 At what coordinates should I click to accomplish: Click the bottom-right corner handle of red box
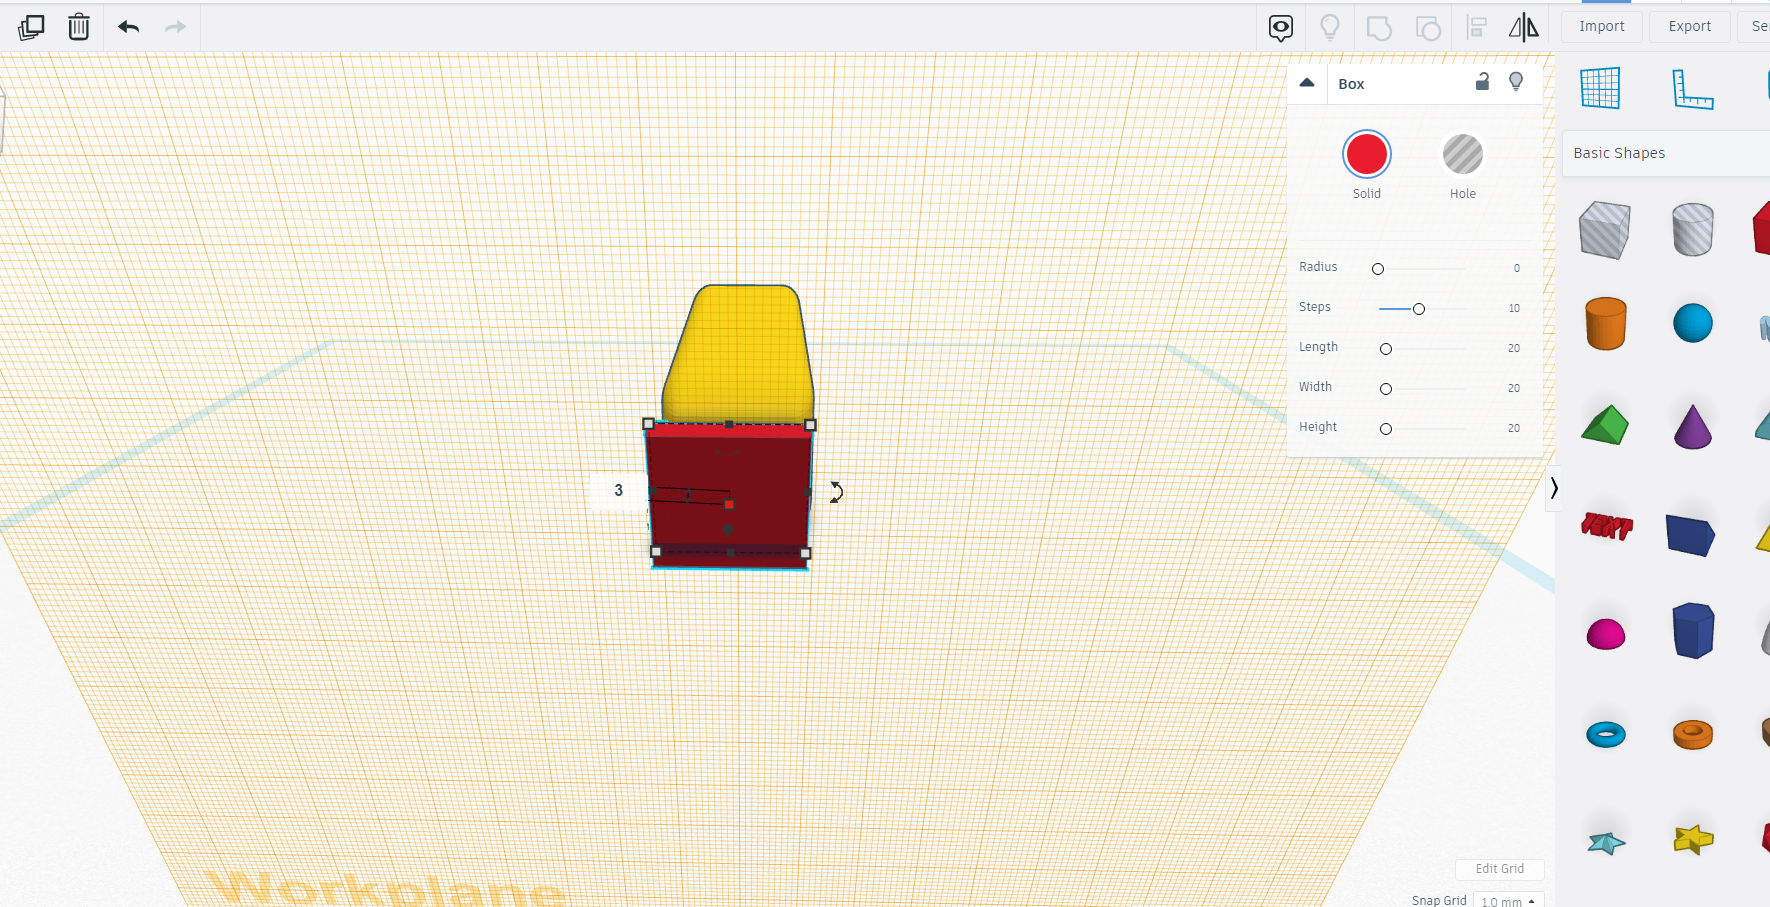pyautogui.click(x=806, y=553)
